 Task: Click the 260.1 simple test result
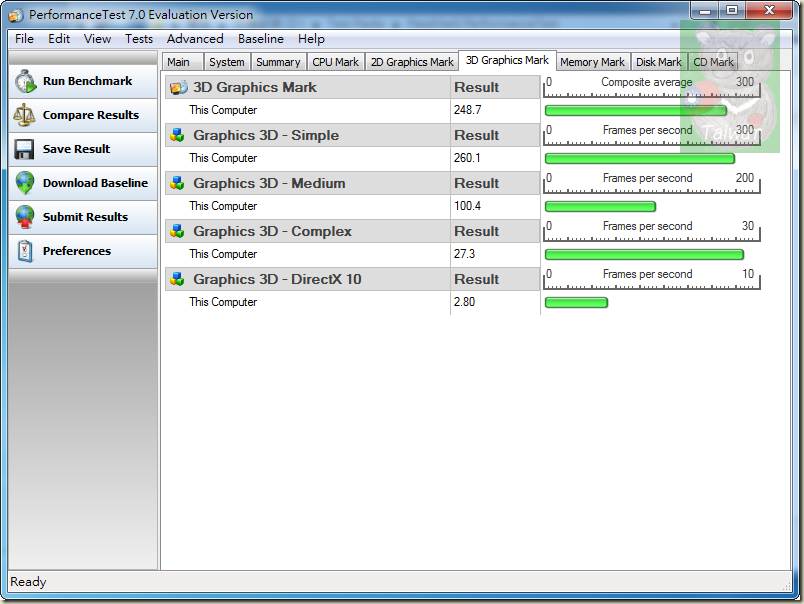[x=467, y=158]
